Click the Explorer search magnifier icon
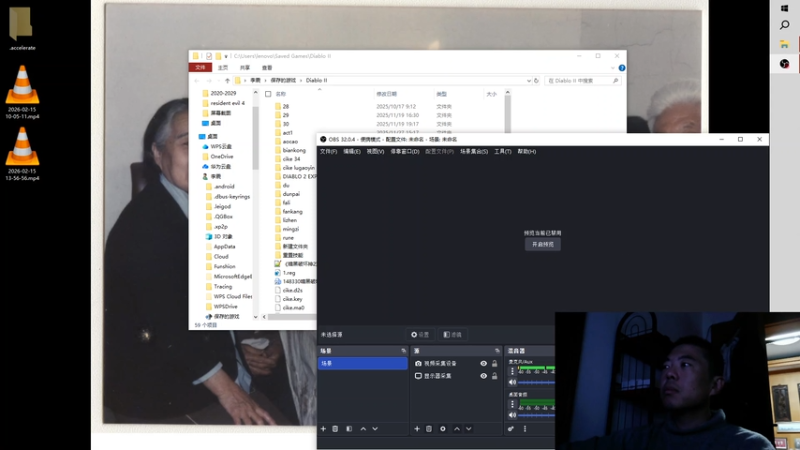 pos(616,81)
